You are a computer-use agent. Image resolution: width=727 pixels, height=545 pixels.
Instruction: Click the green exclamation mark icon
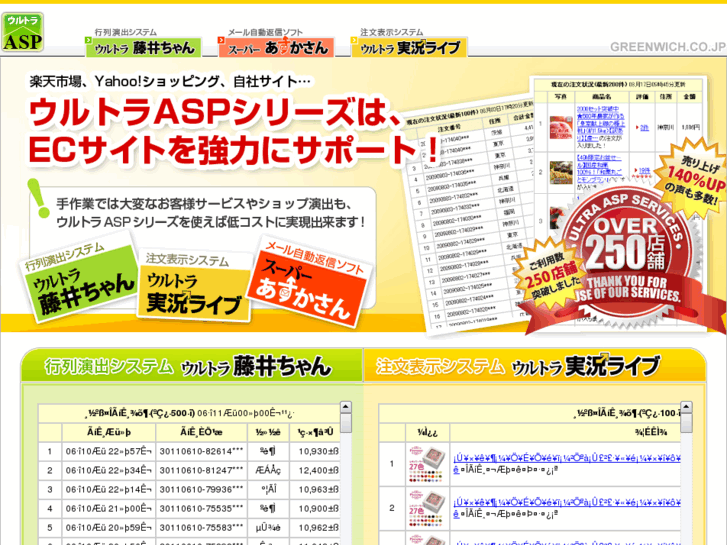click(40, 198)
